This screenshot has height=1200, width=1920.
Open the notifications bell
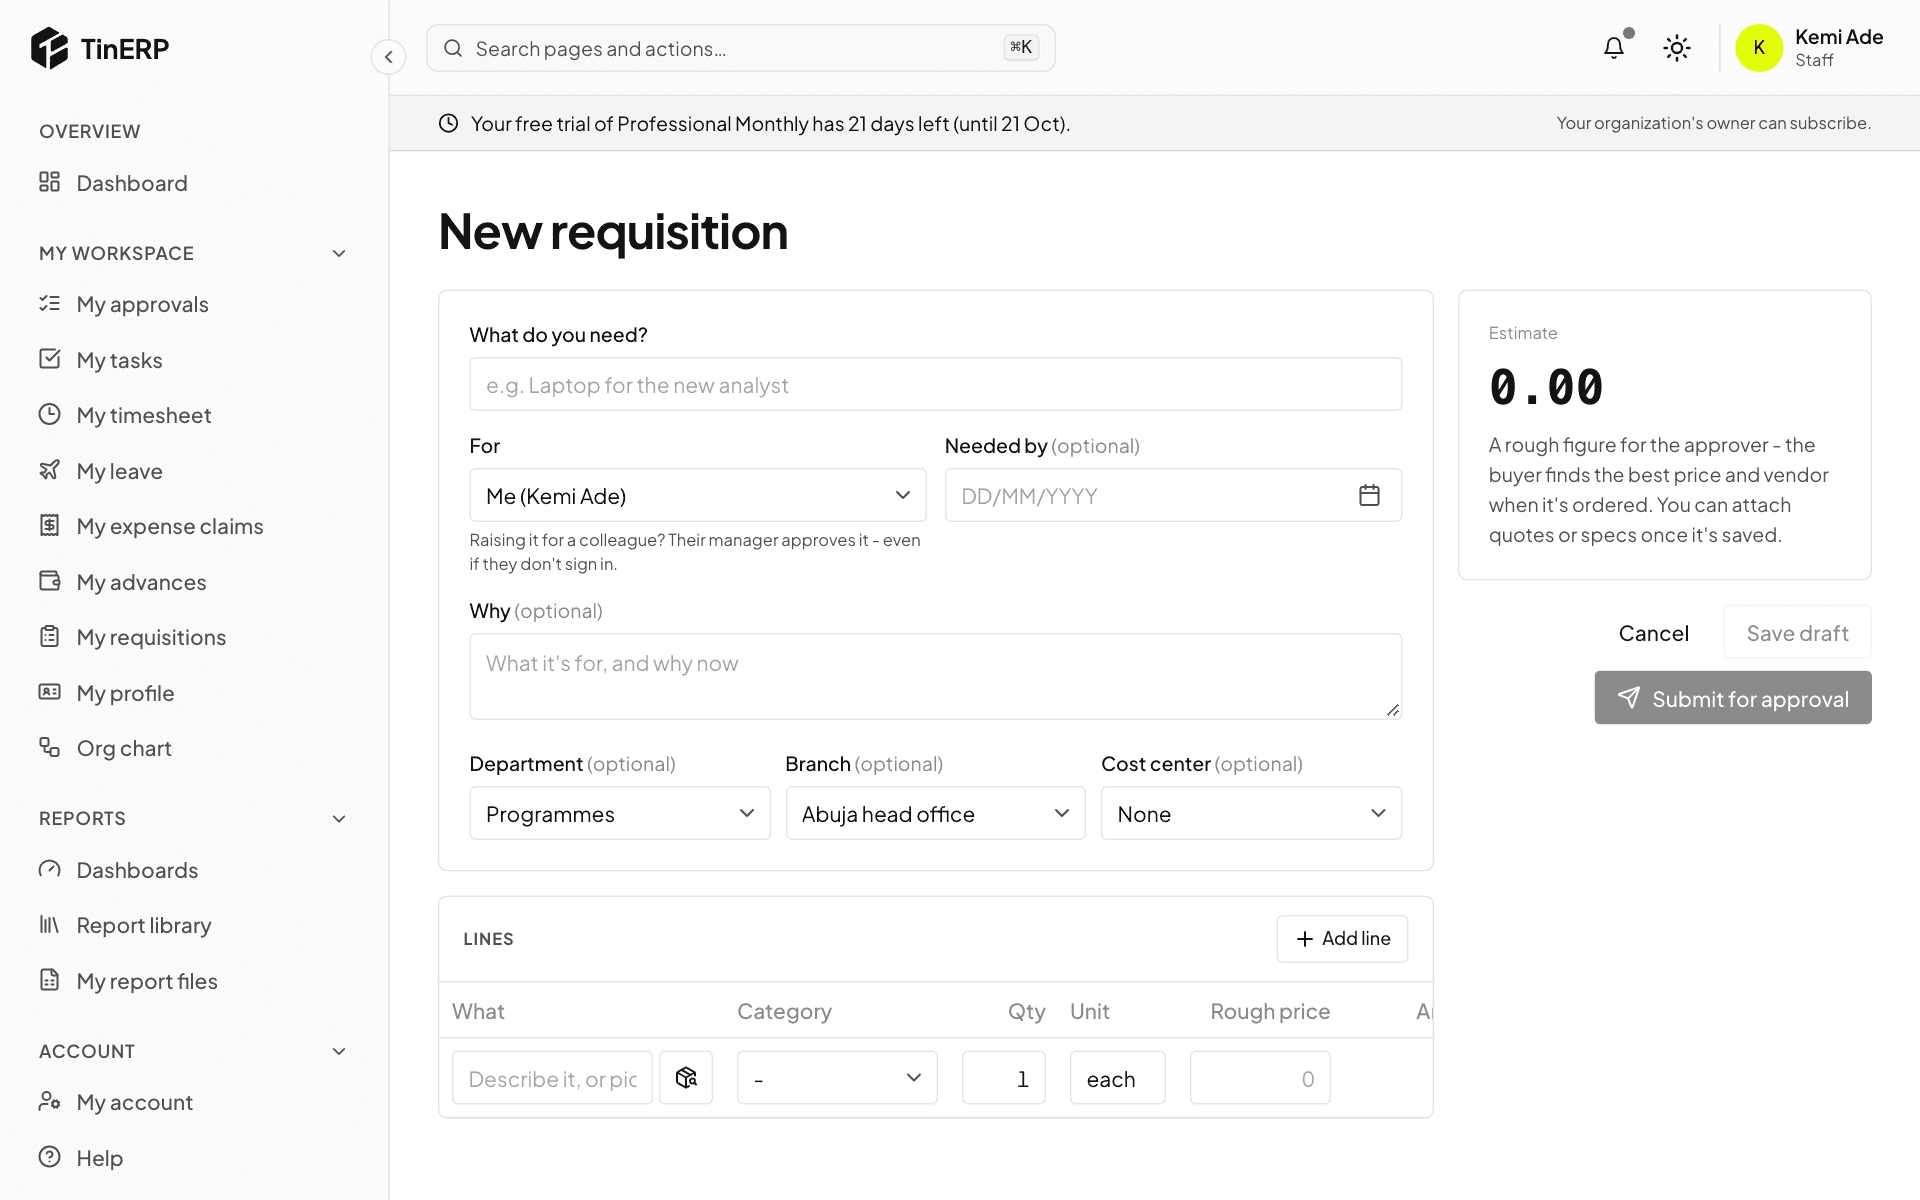click(1613, 48)
